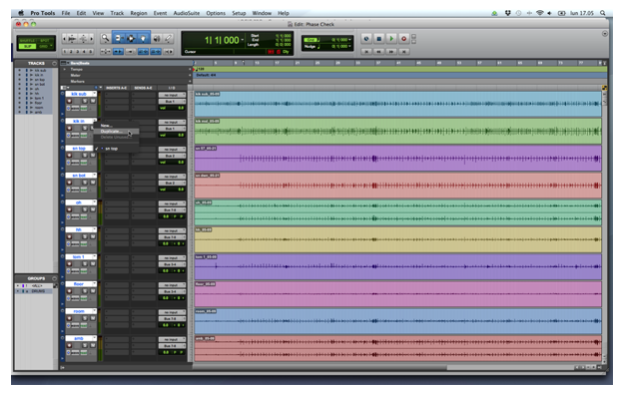Open Spotlight search in menu bar
Image resolution: width=634 pixels, height=396 pixels.
602,13
